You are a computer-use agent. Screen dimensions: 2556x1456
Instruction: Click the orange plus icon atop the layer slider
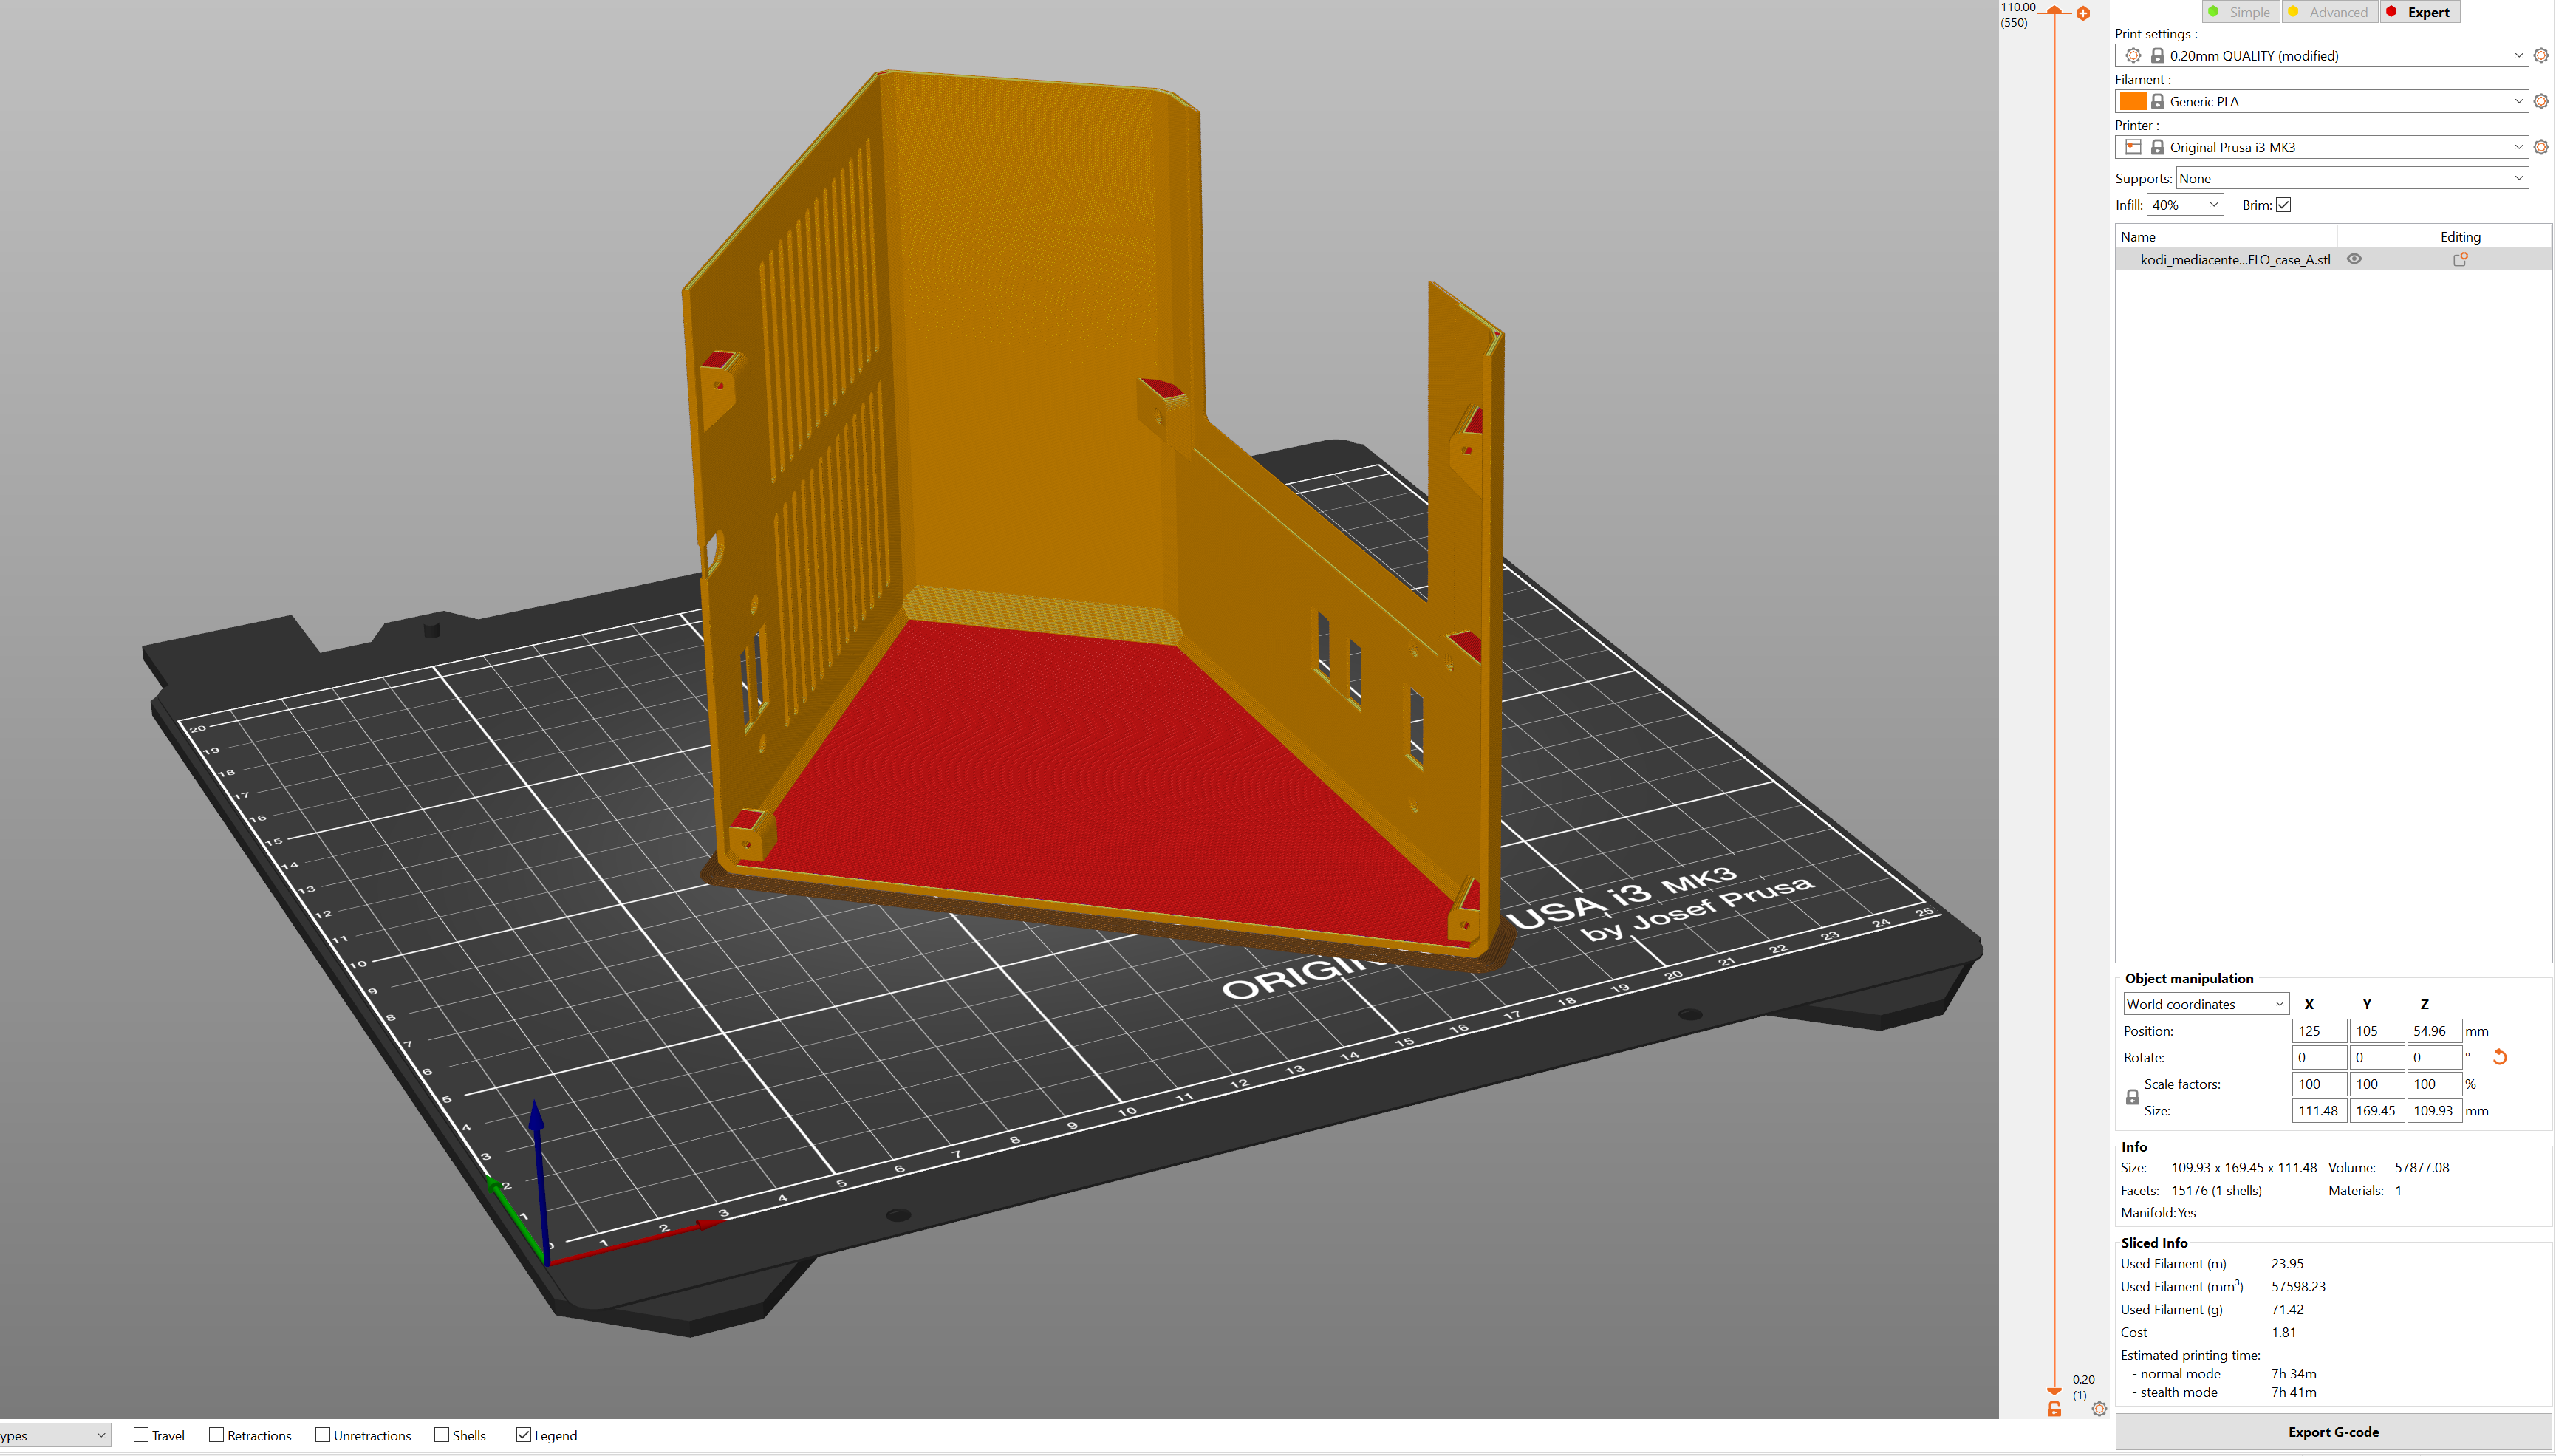2083,14
